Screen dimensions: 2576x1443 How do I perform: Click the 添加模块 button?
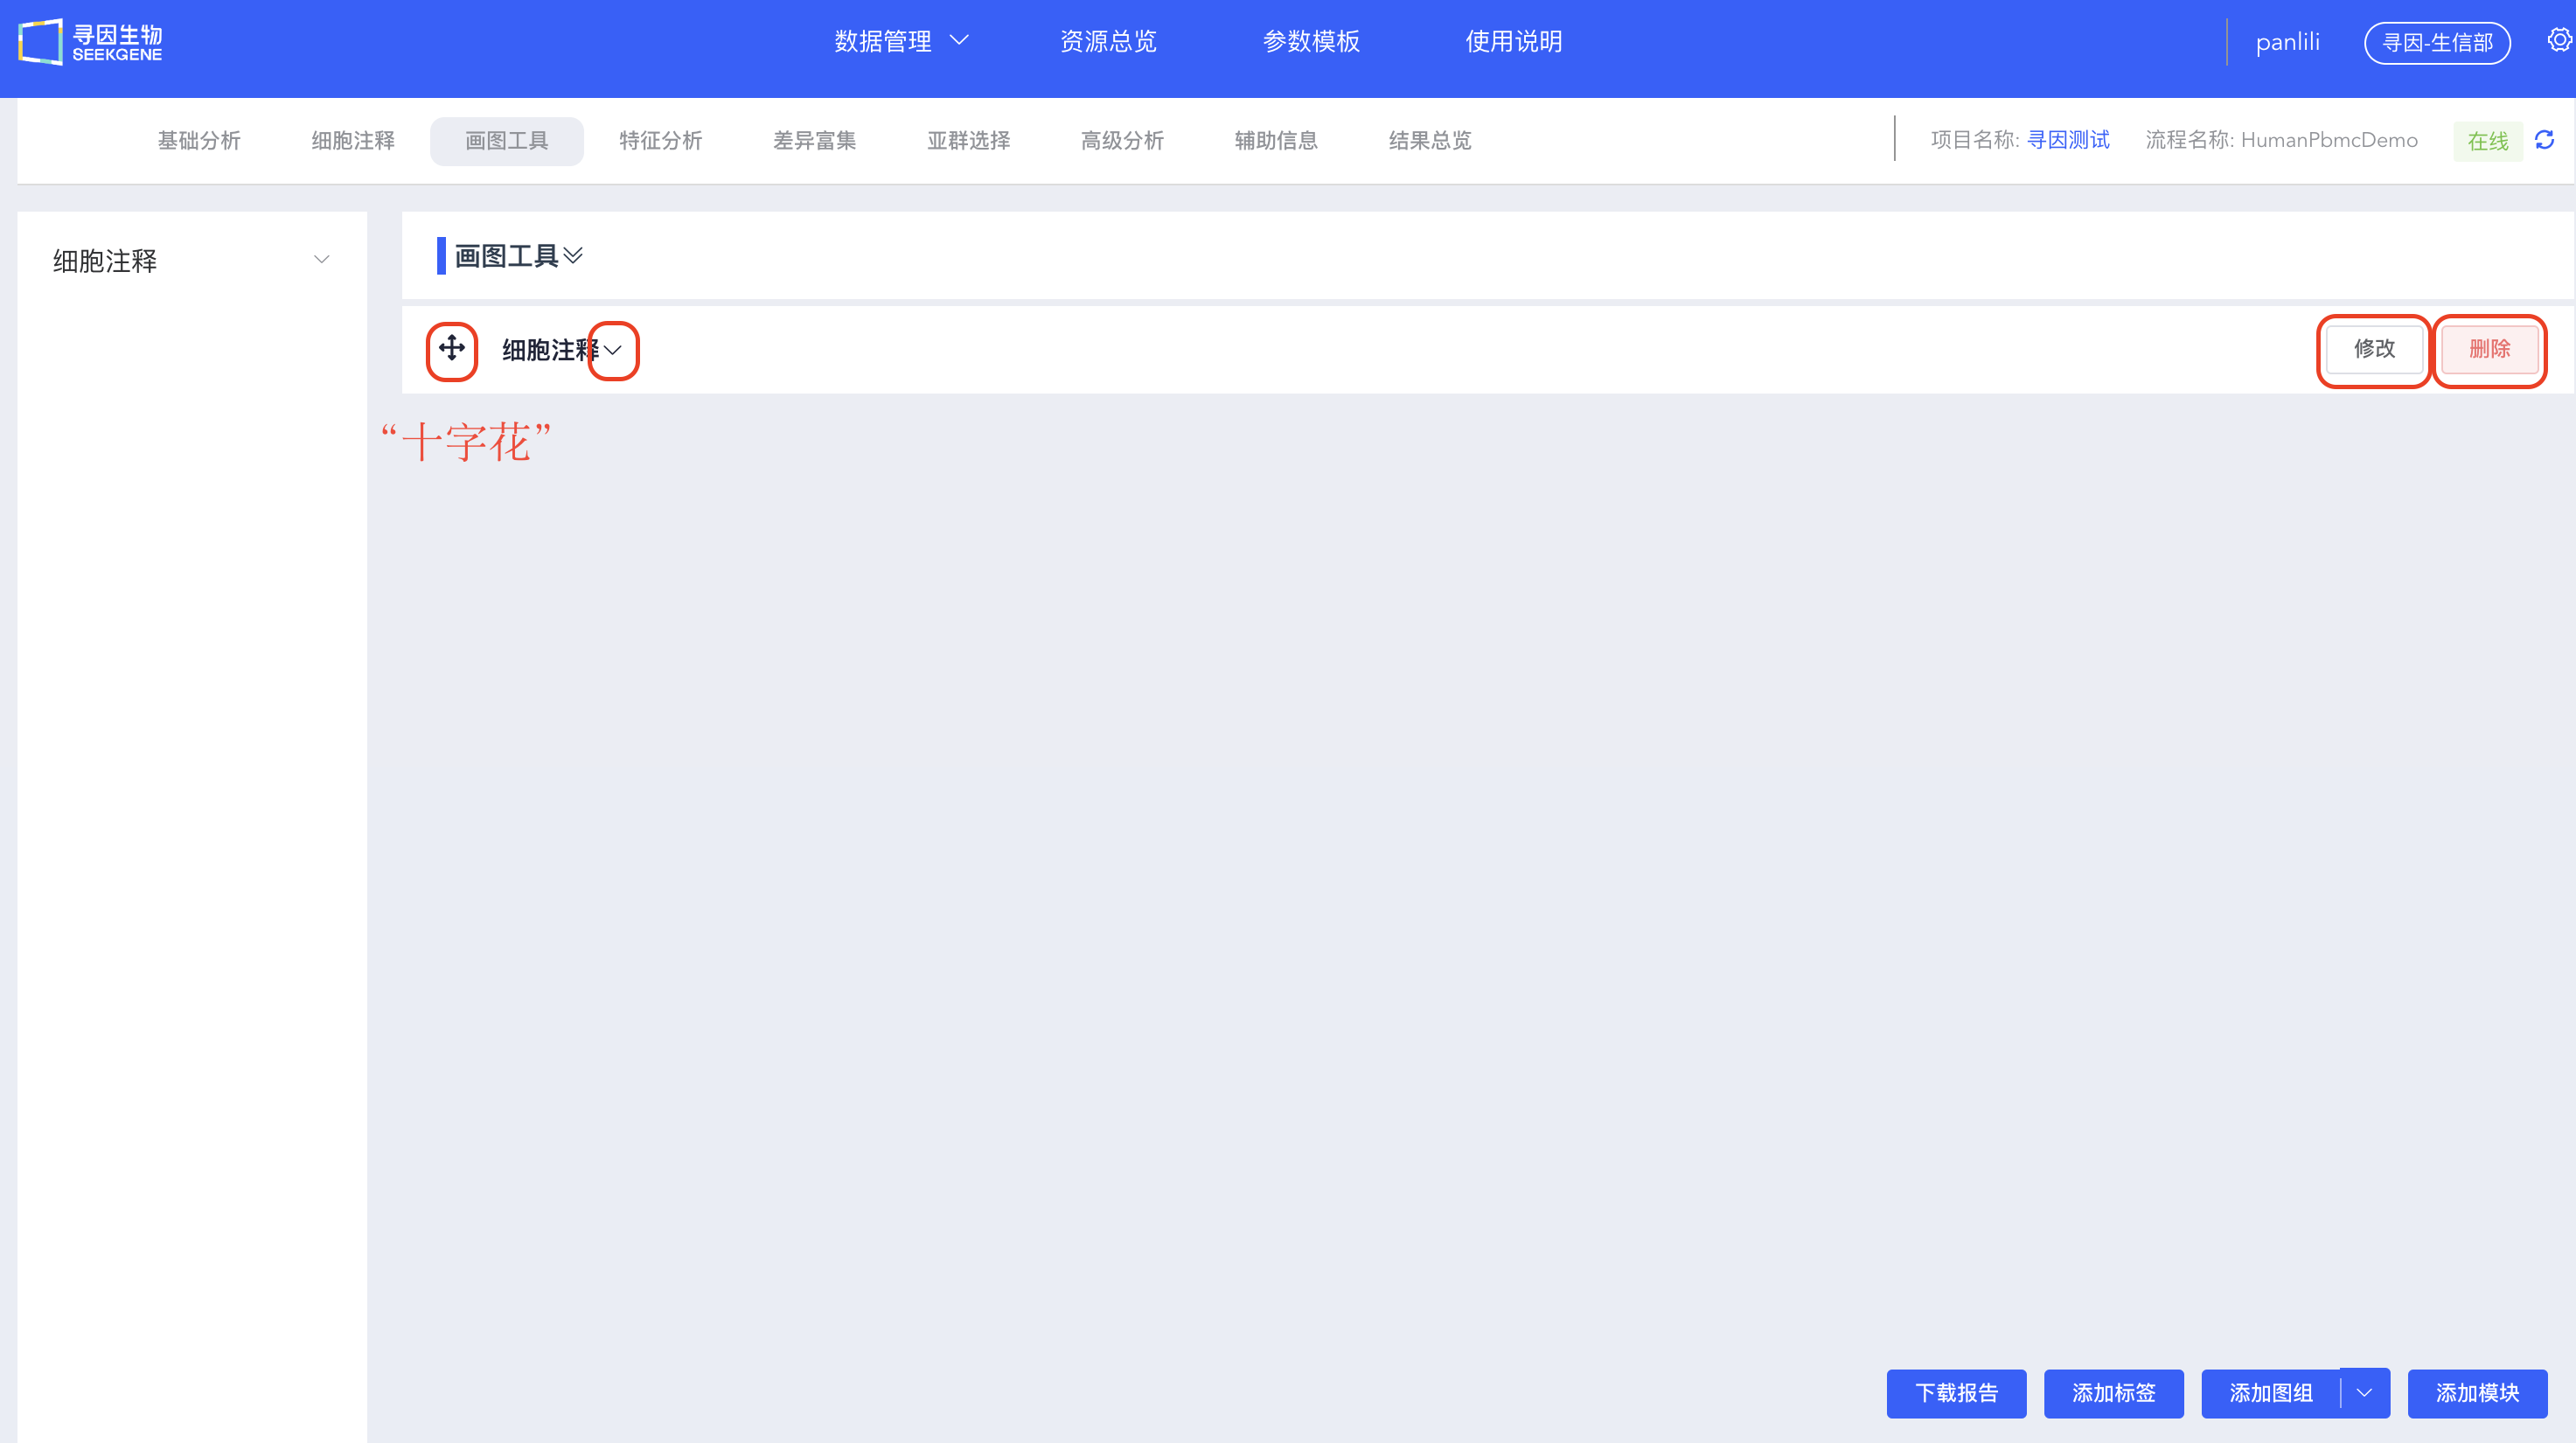coord(2477,1393)
